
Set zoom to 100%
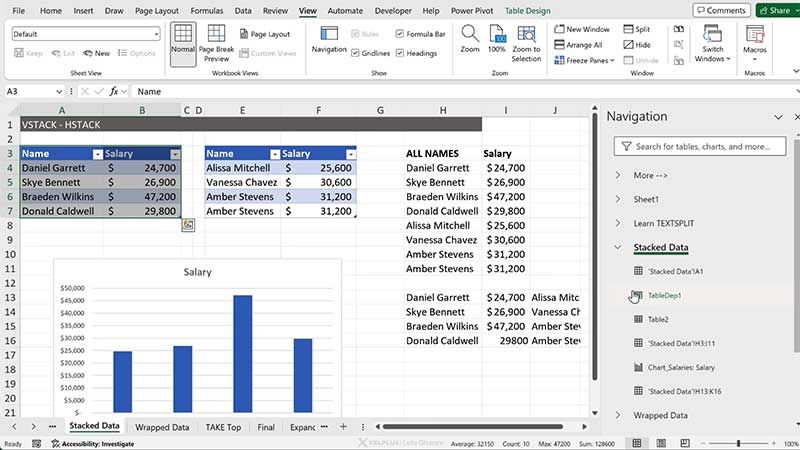[496, 39]
